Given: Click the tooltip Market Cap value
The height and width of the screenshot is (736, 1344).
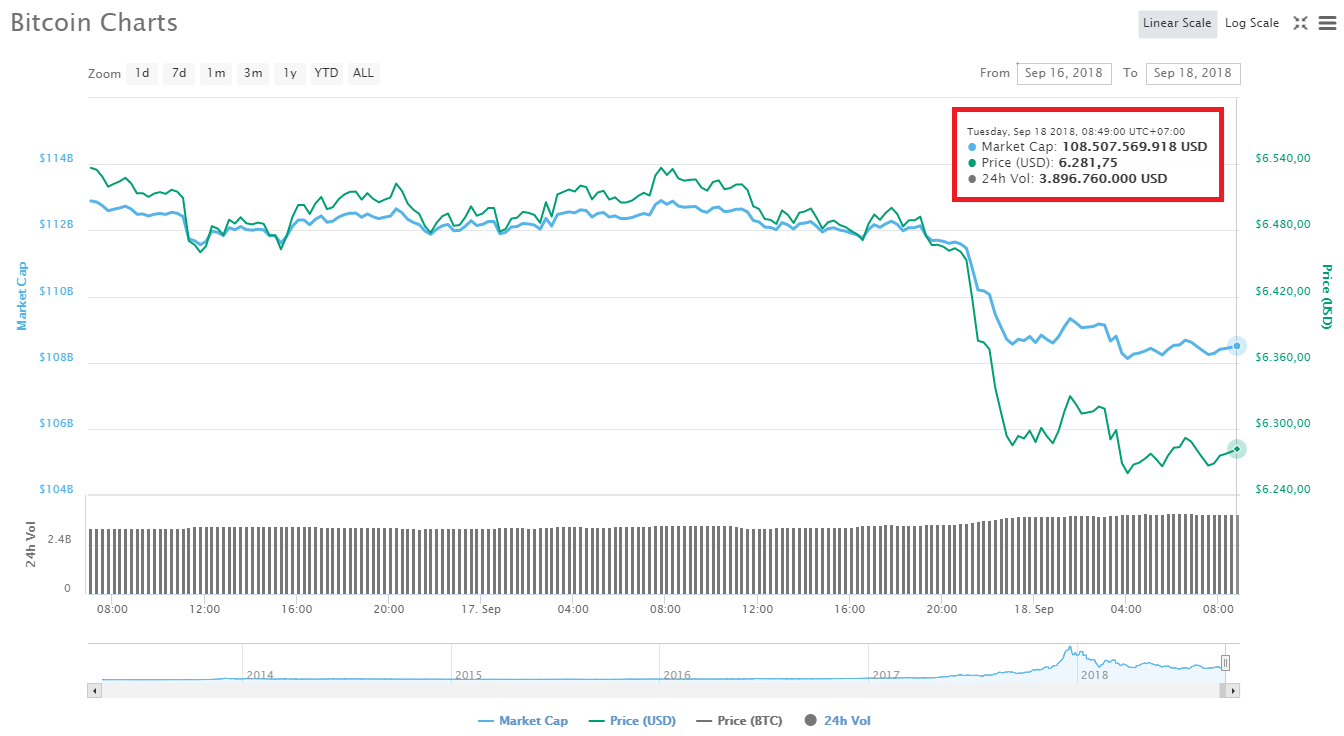Looking at the screenshot, I should pos(1134,146).
